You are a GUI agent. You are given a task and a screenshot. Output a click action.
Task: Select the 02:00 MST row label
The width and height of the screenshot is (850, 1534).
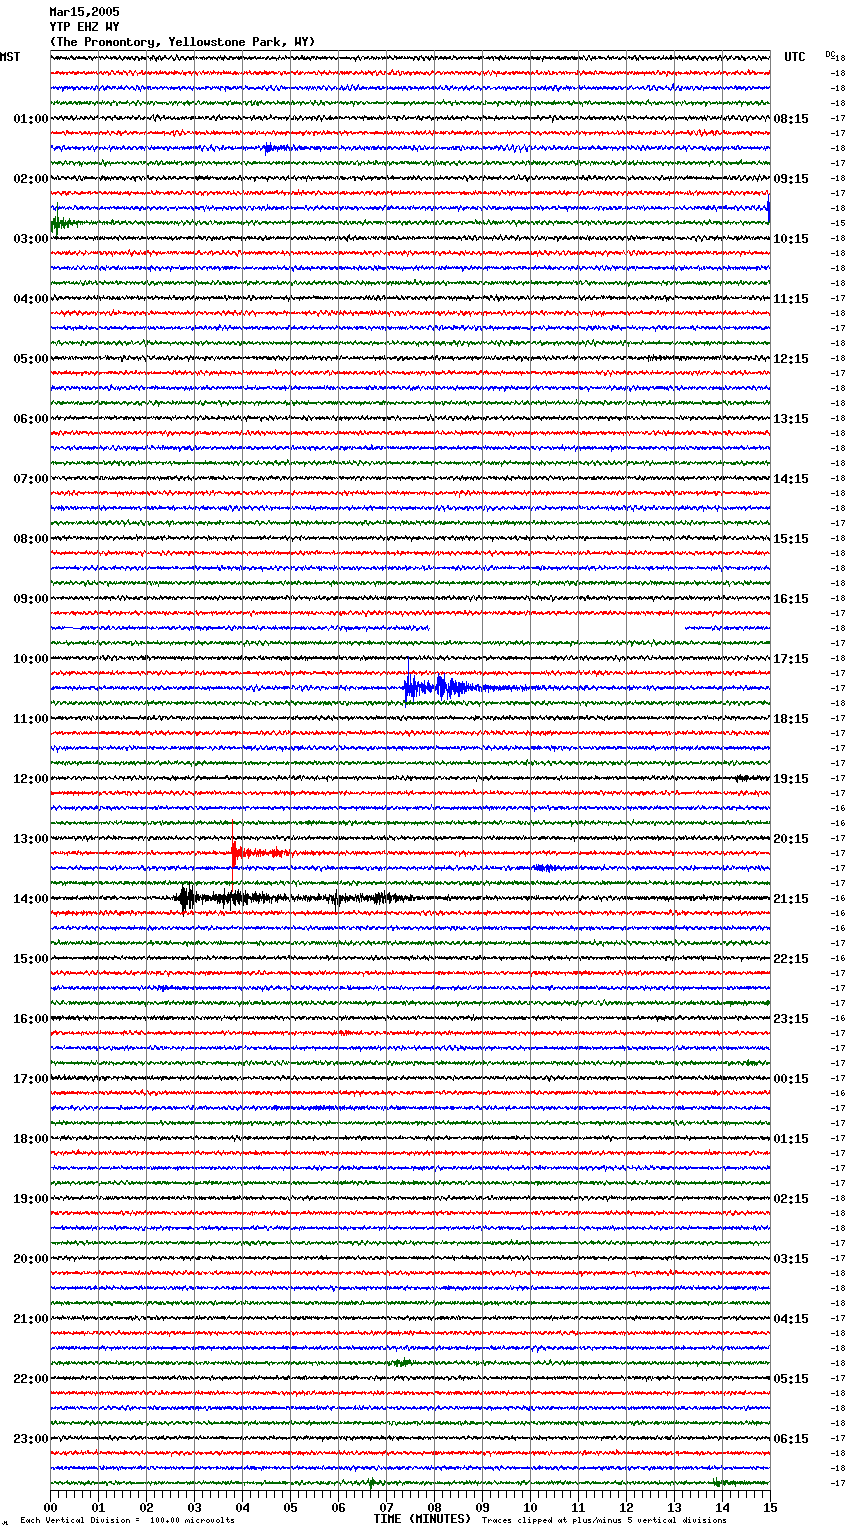(31, 179)
